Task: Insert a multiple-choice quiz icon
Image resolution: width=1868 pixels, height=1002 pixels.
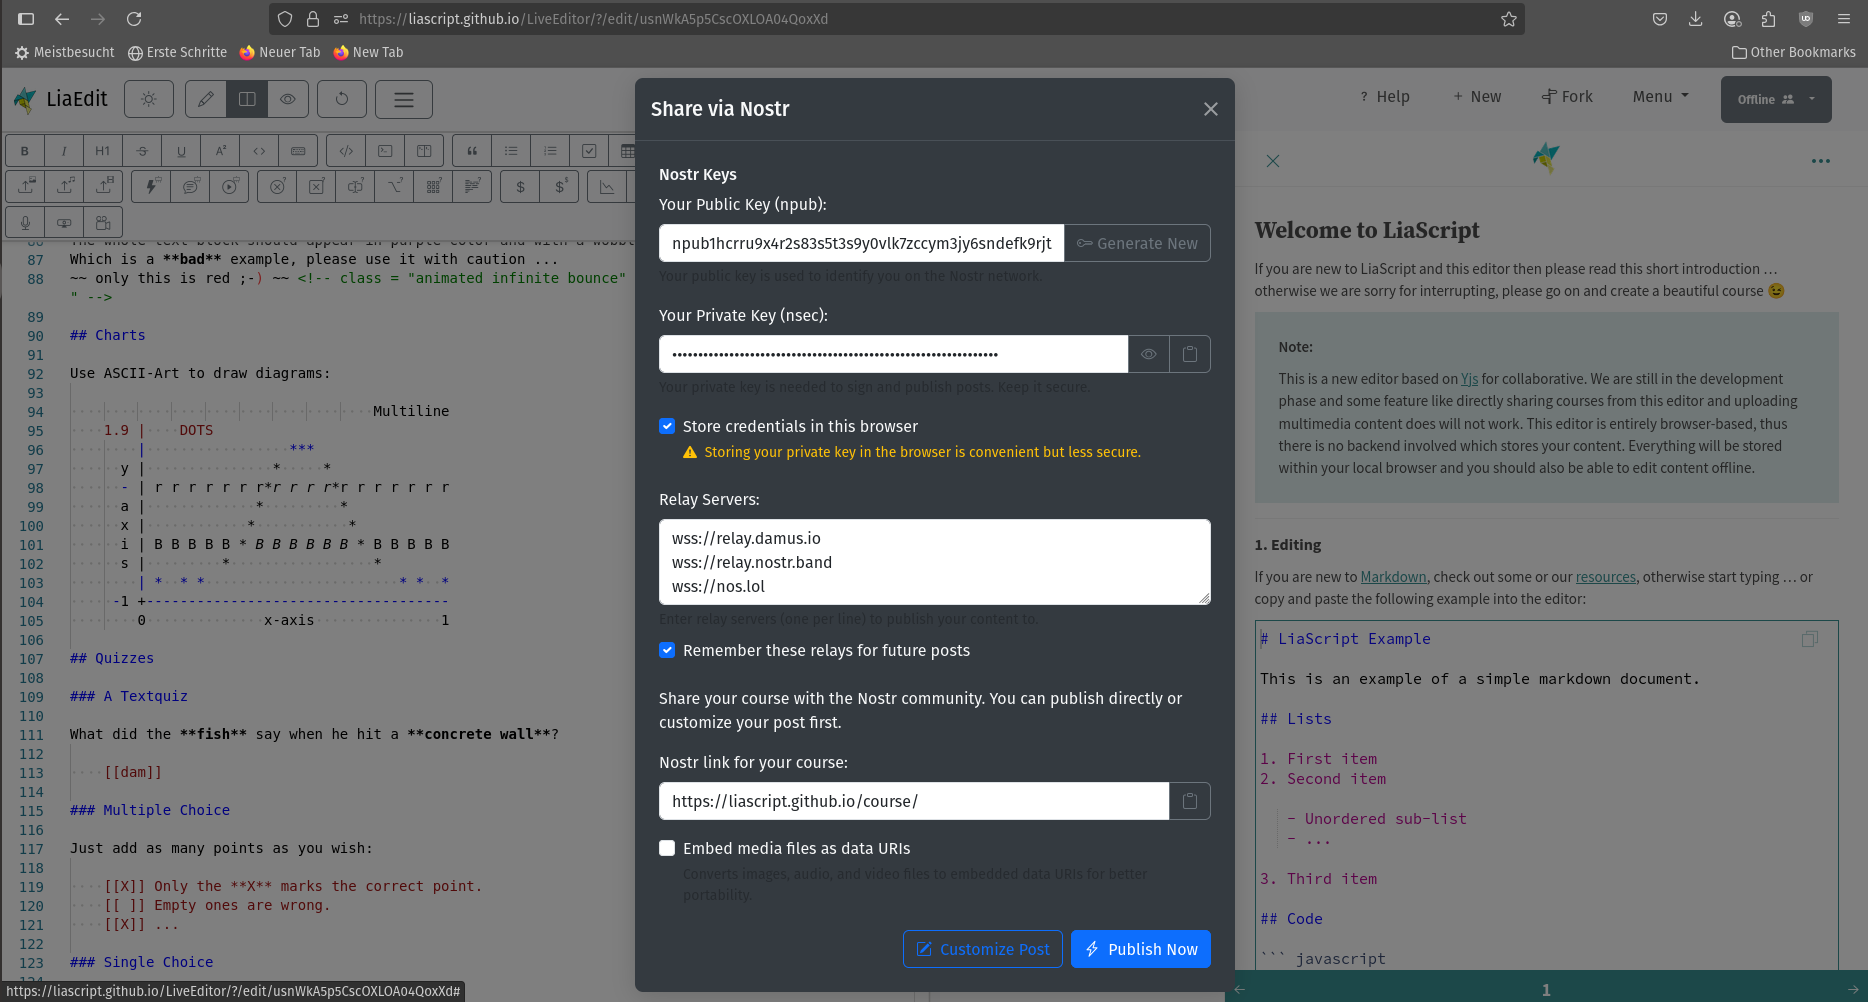Action: [316, 186]
